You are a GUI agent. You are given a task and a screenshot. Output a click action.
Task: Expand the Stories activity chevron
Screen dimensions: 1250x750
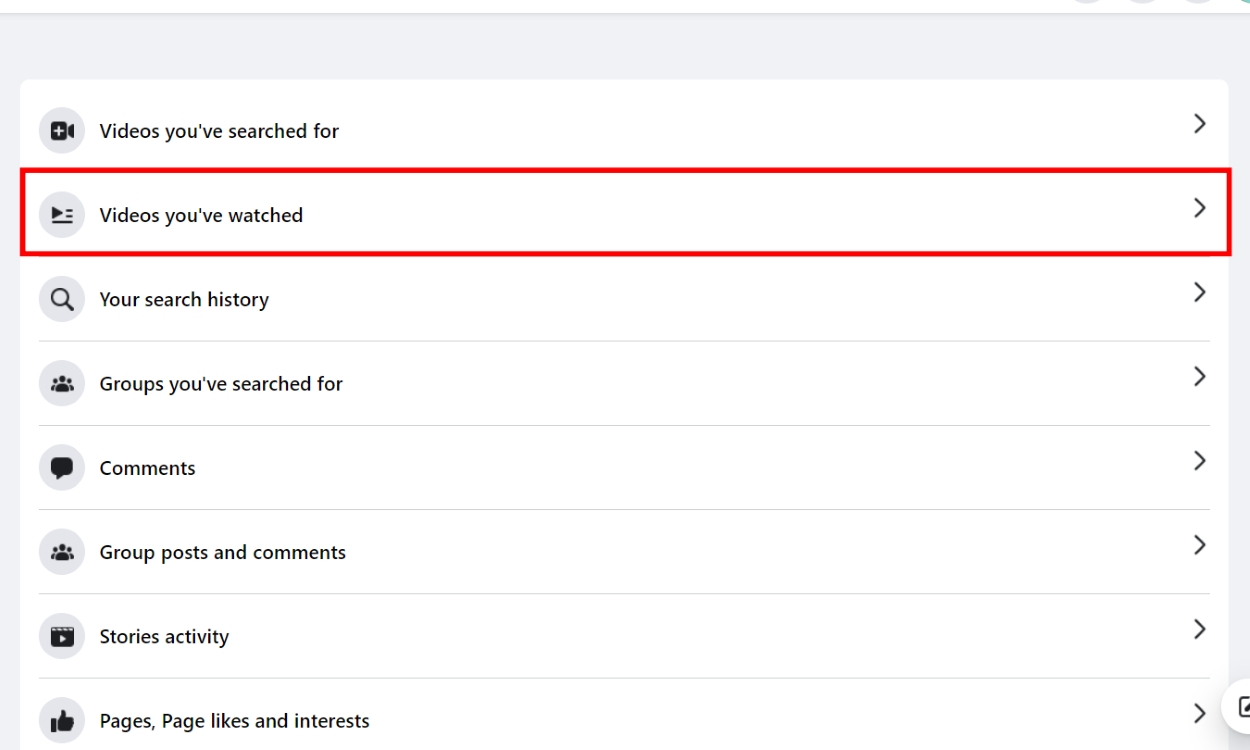1199,630
